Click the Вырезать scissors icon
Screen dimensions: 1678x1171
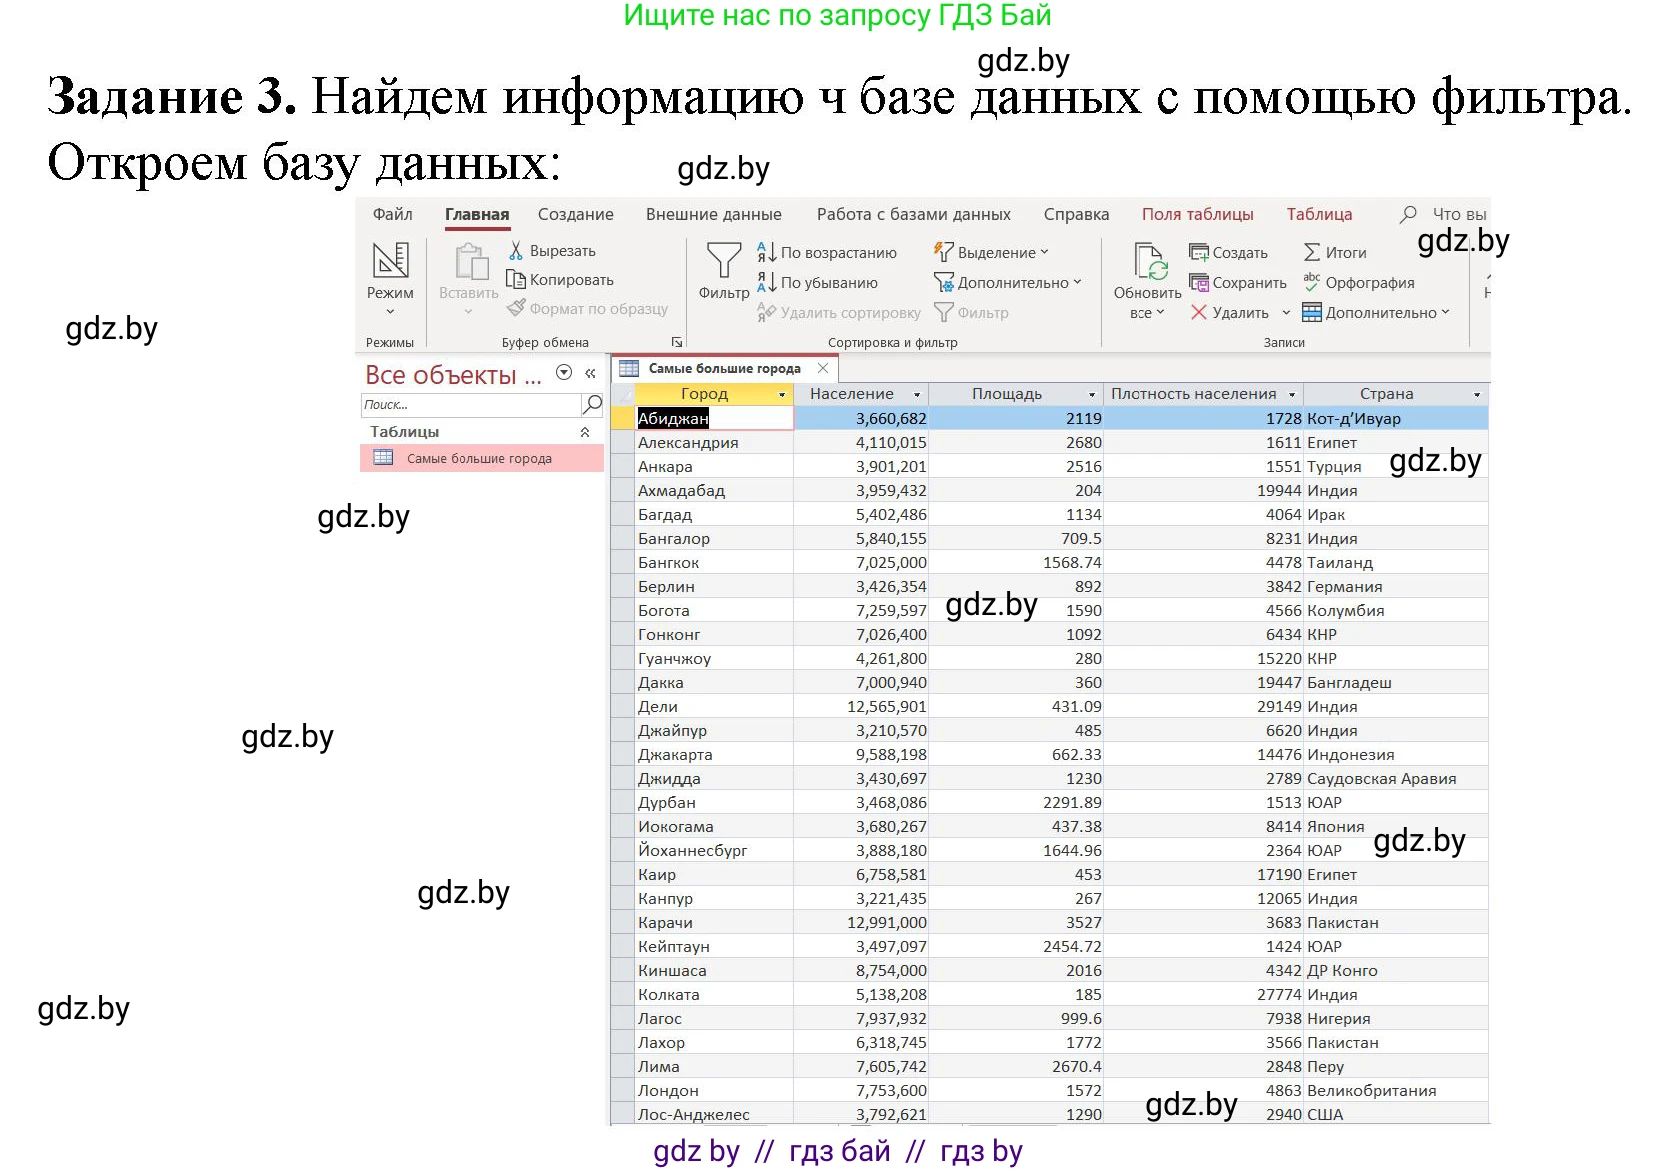pos(517,249)
